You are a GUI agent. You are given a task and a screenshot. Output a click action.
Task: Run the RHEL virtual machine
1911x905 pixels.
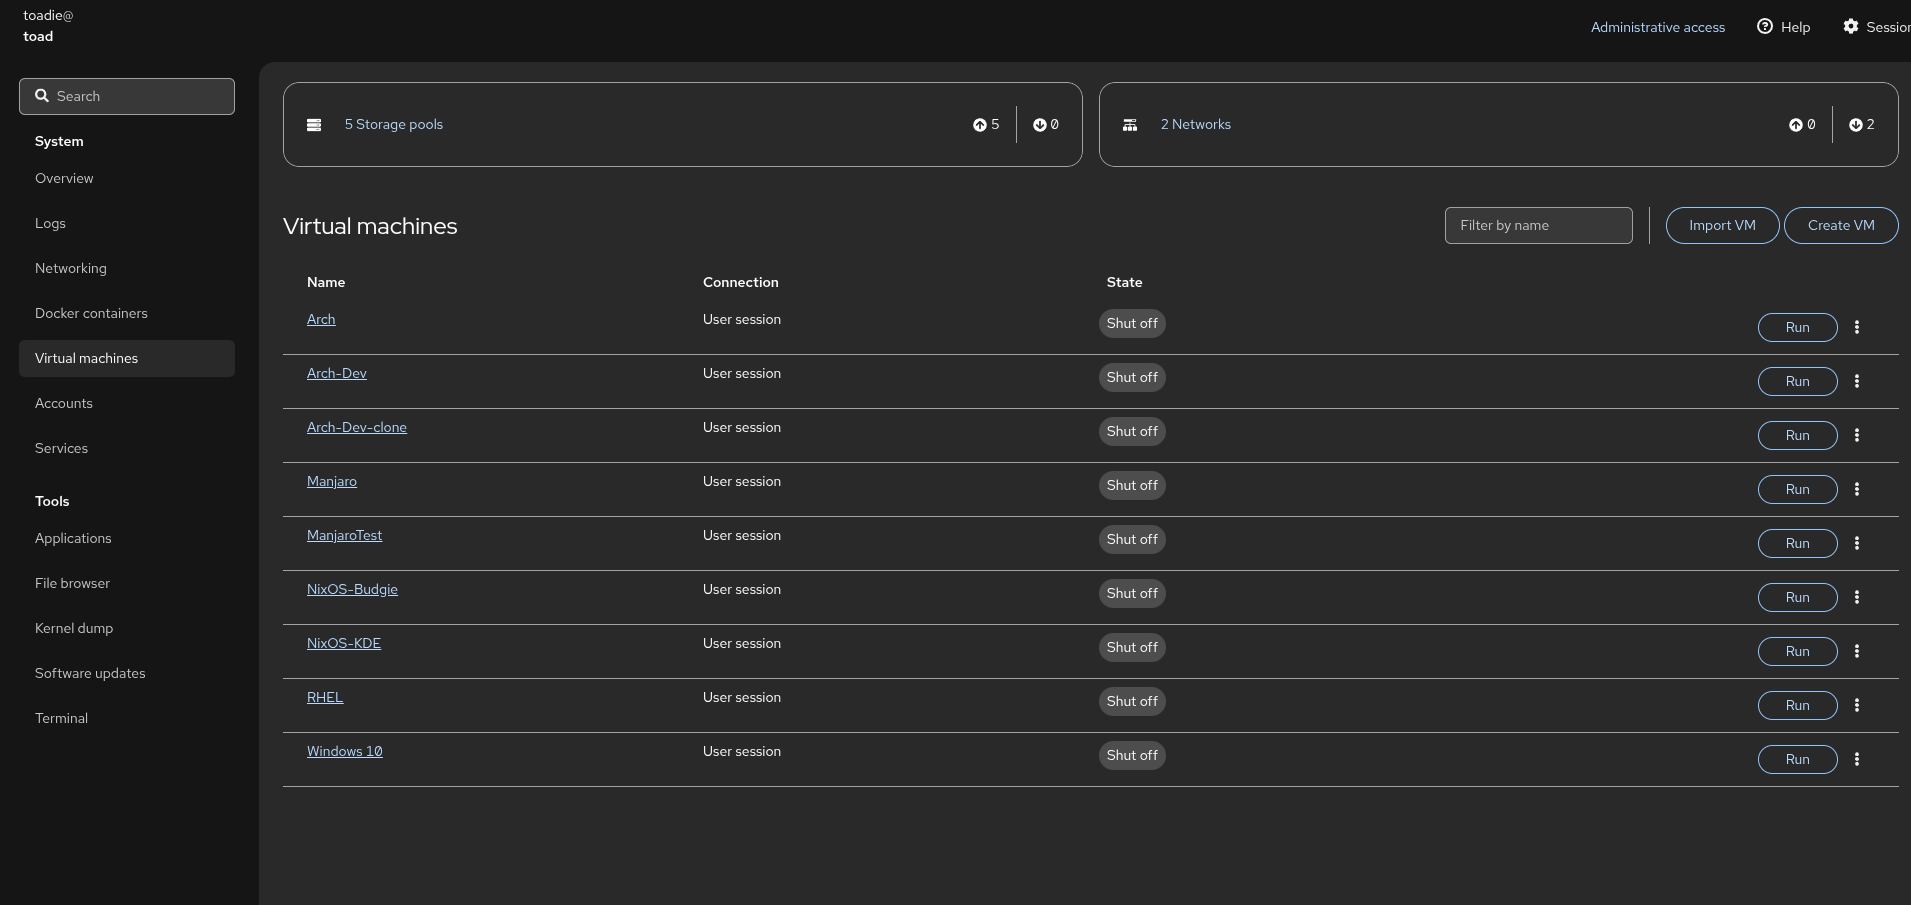tap(1797, 705)
